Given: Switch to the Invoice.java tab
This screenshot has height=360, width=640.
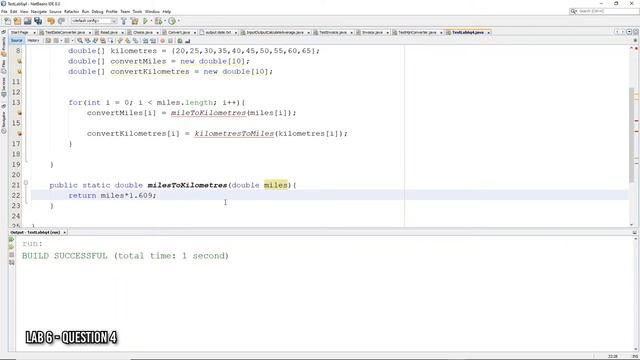Looking at the screenshot, I should 372,32.
